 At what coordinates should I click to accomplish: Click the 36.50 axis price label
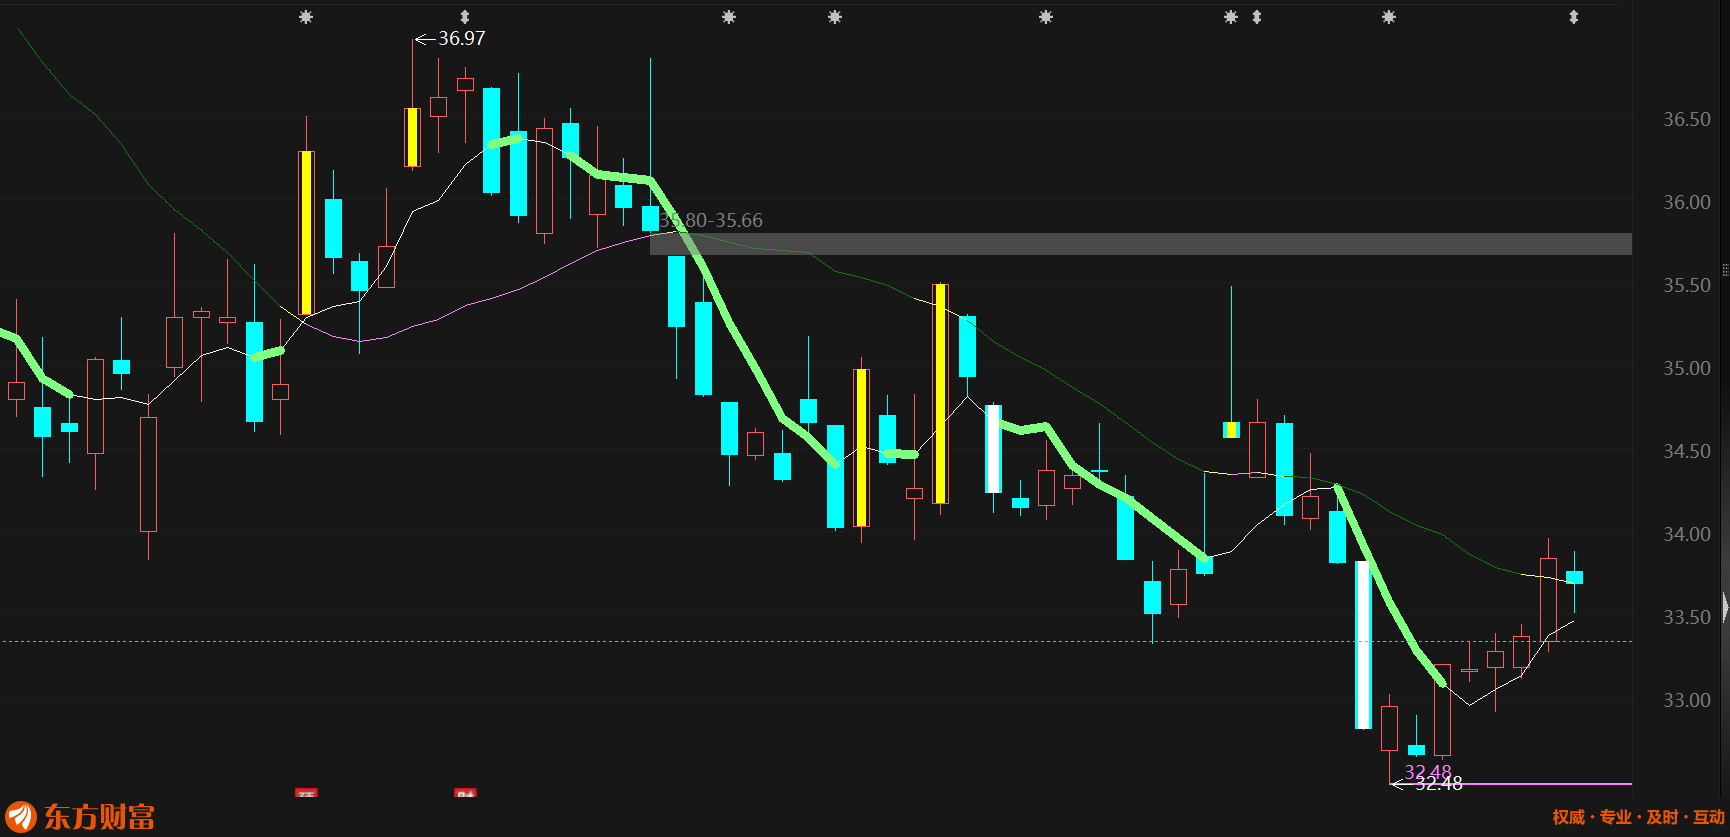(x=1687, y=119)
